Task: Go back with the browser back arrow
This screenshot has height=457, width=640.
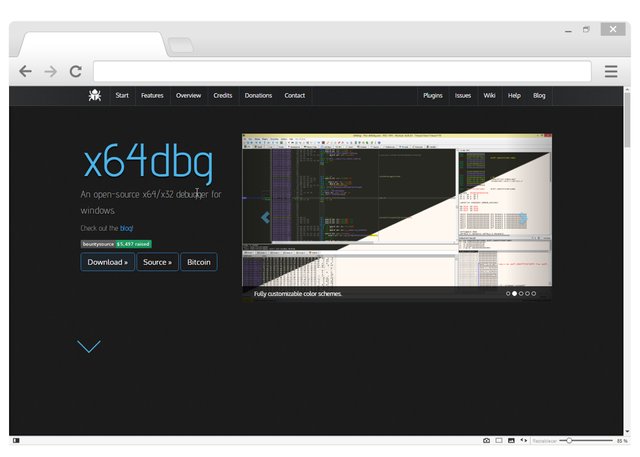Action: click(25, 71)
